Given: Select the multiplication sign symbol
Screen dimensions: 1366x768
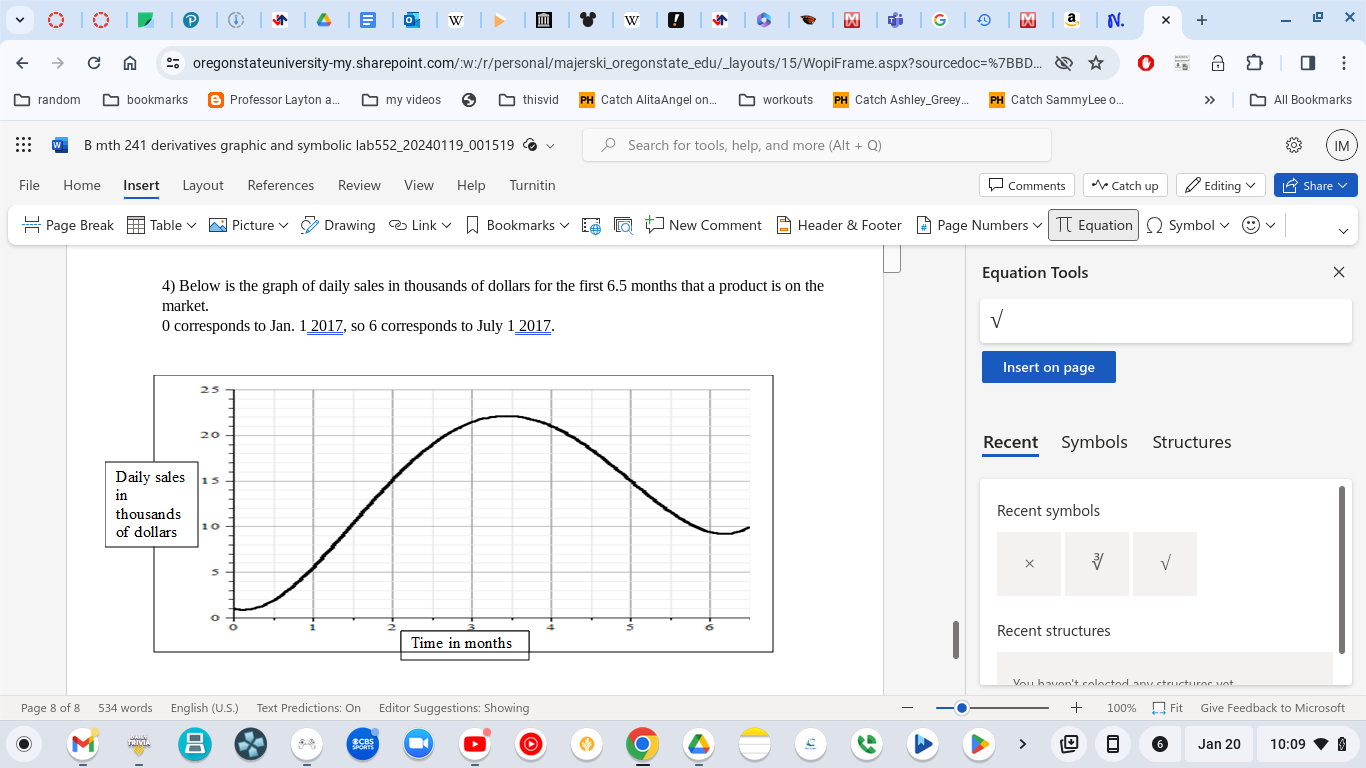Looking at the screenshot, I should pos(1029,564).
